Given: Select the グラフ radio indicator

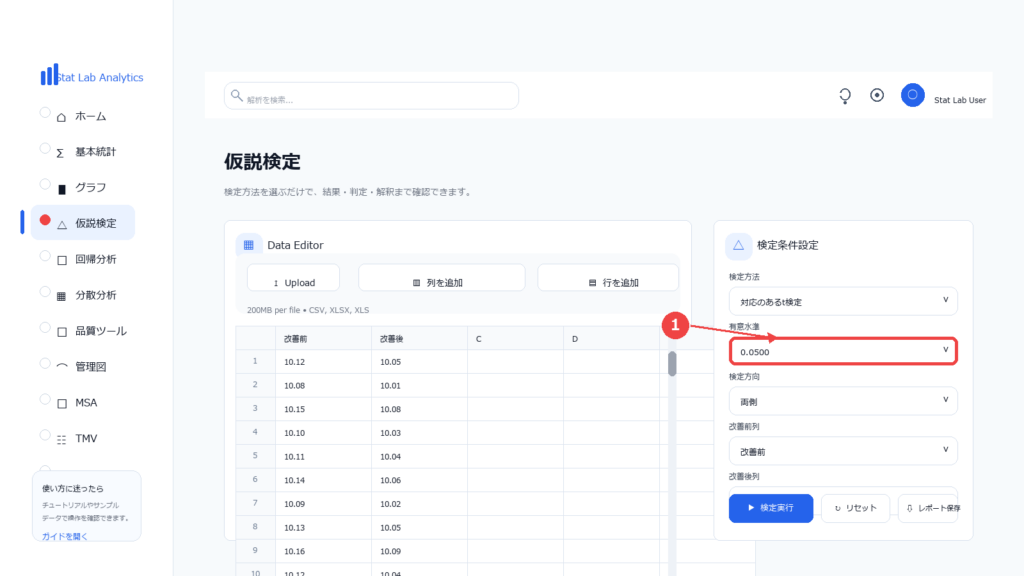Looking at the screenshot, I should pos(45,184).
